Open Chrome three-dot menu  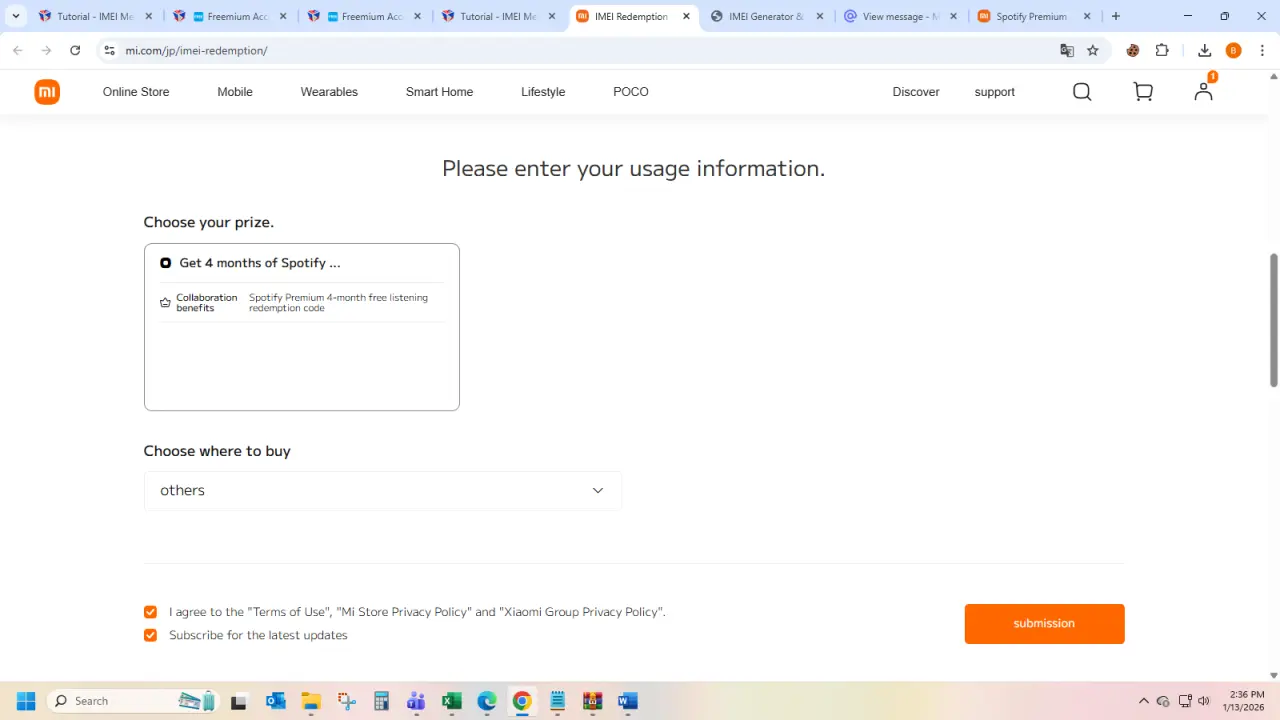pos(1263,50)
